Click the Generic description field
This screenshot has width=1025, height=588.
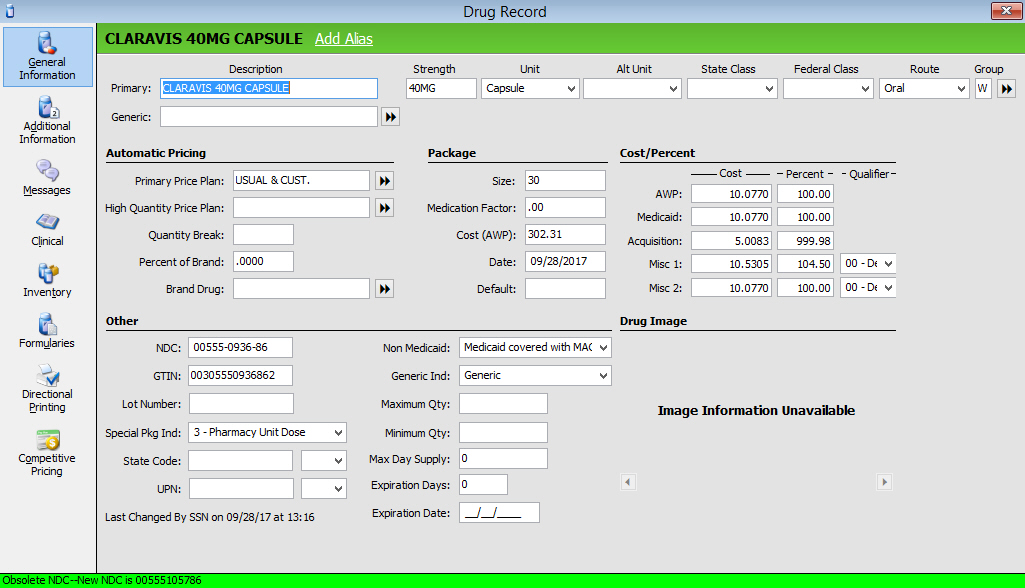point(269,117)
